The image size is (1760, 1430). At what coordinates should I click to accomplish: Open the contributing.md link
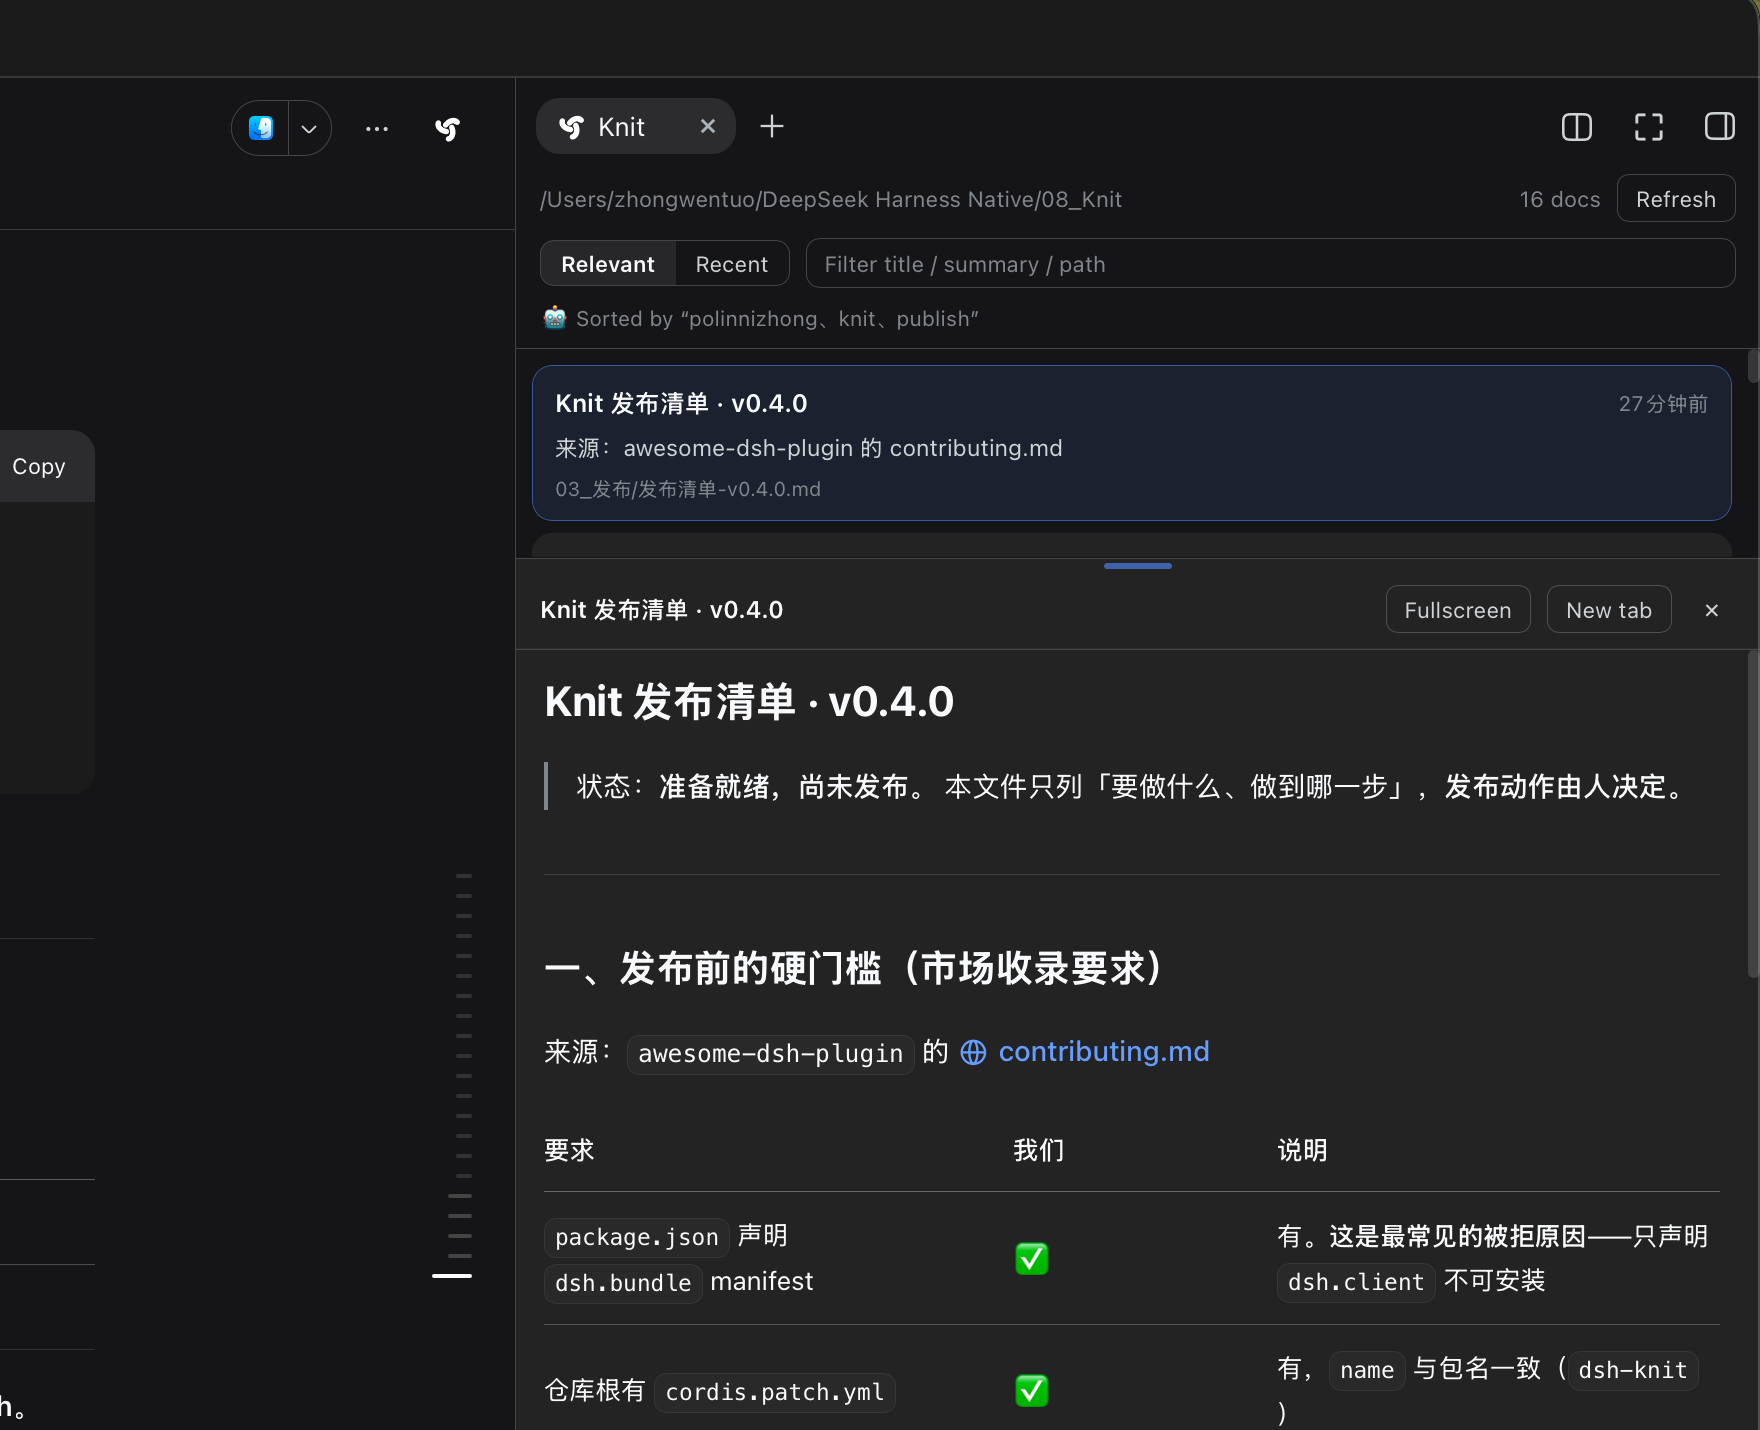click(x=1104, y=1052)
